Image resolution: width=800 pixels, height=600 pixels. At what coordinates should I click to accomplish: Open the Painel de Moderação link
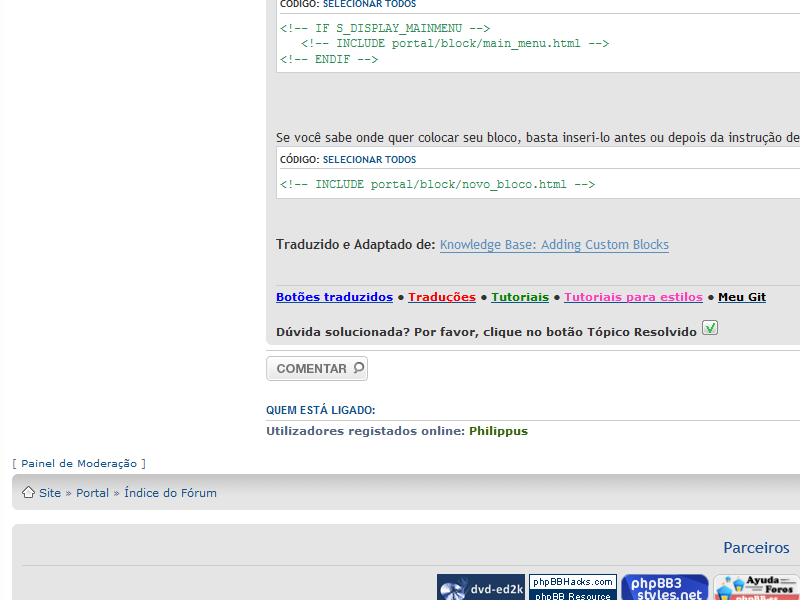pos(79,464)
